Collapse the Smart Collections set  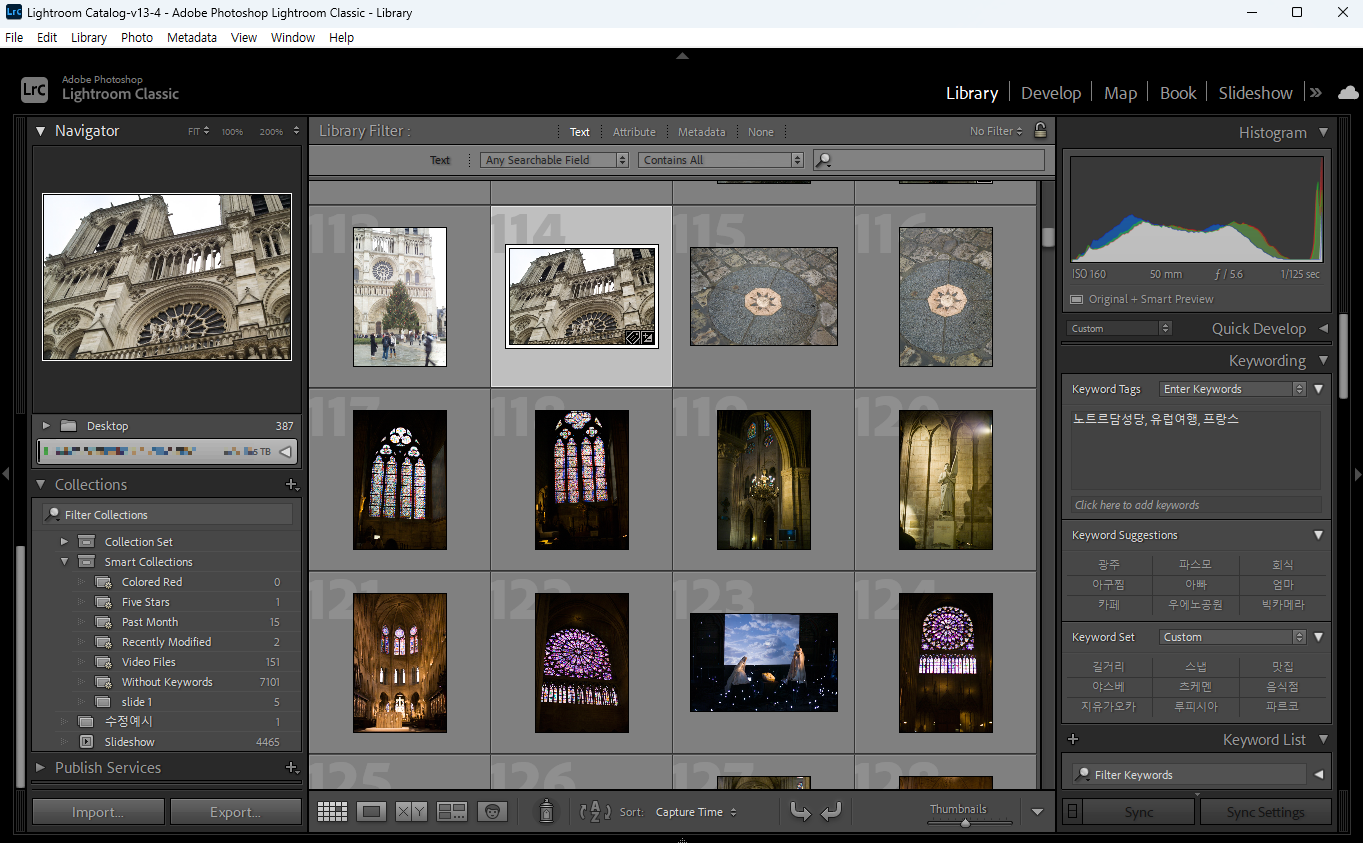point(65,562)
